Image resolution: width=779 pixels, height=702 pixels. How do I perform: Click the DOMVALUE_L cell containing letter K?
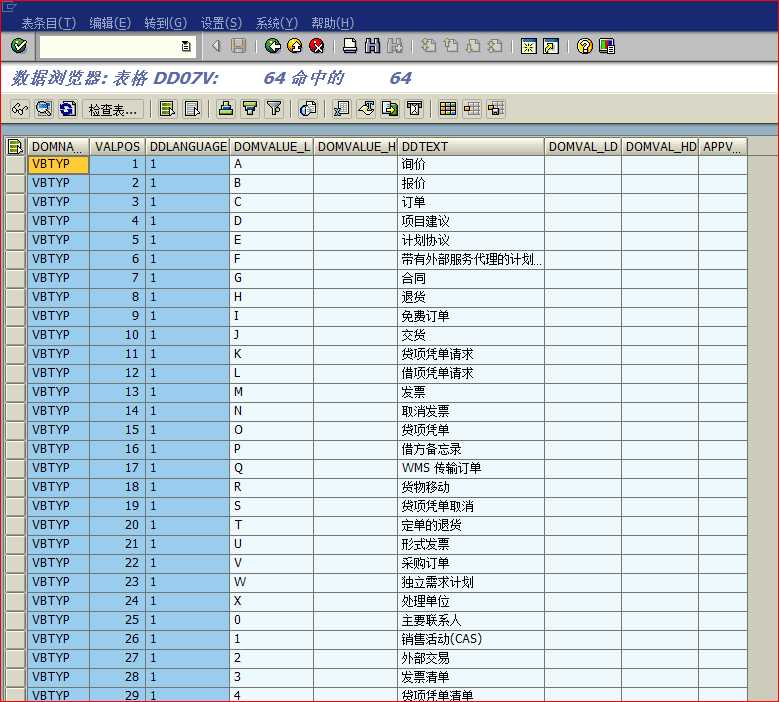[x=272, y=354]
